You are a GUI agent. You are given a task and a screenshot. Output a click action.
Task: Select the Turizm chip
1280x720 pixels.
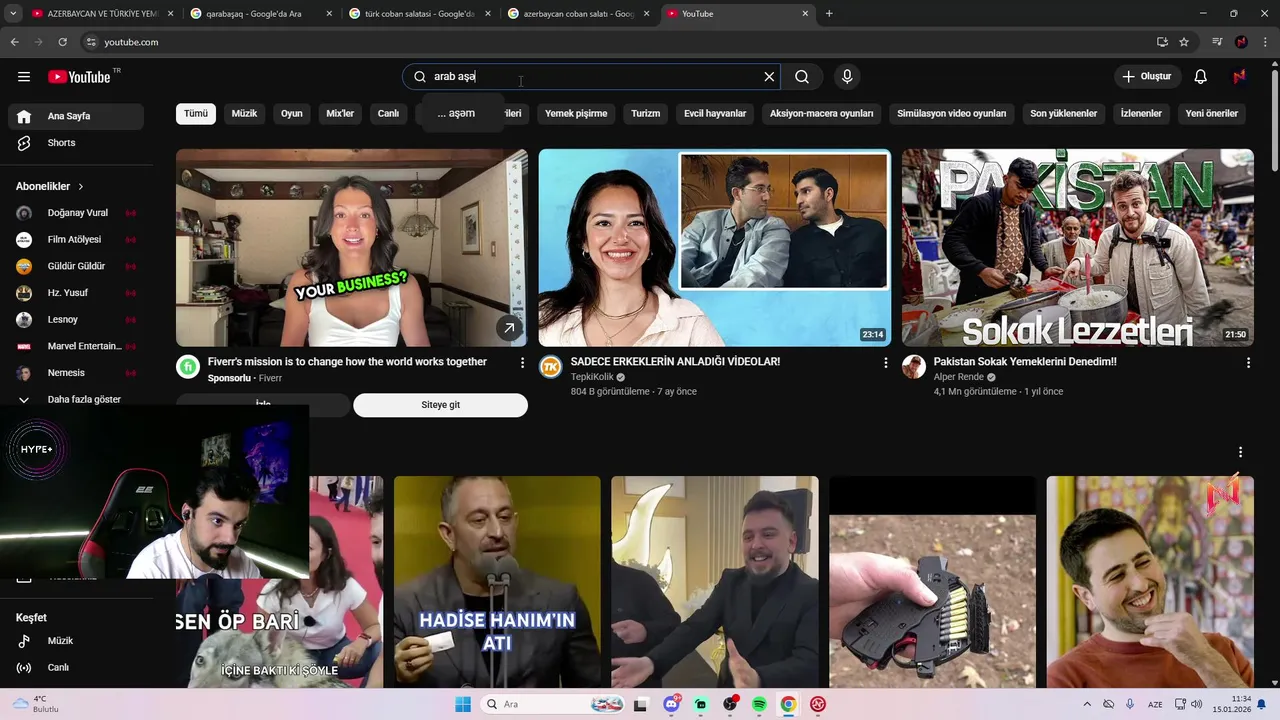click(x=646, y=114)
